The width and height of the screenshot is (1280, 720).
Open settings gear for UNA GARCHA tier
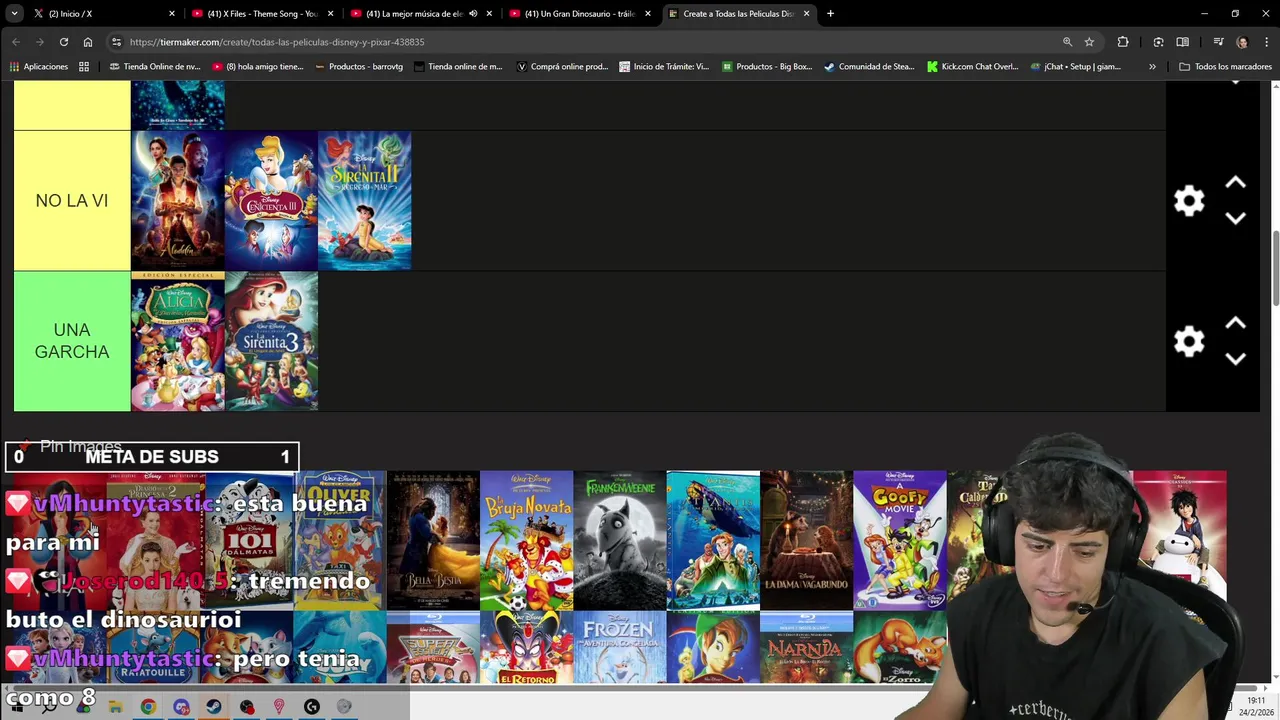tap(1189, 342)
